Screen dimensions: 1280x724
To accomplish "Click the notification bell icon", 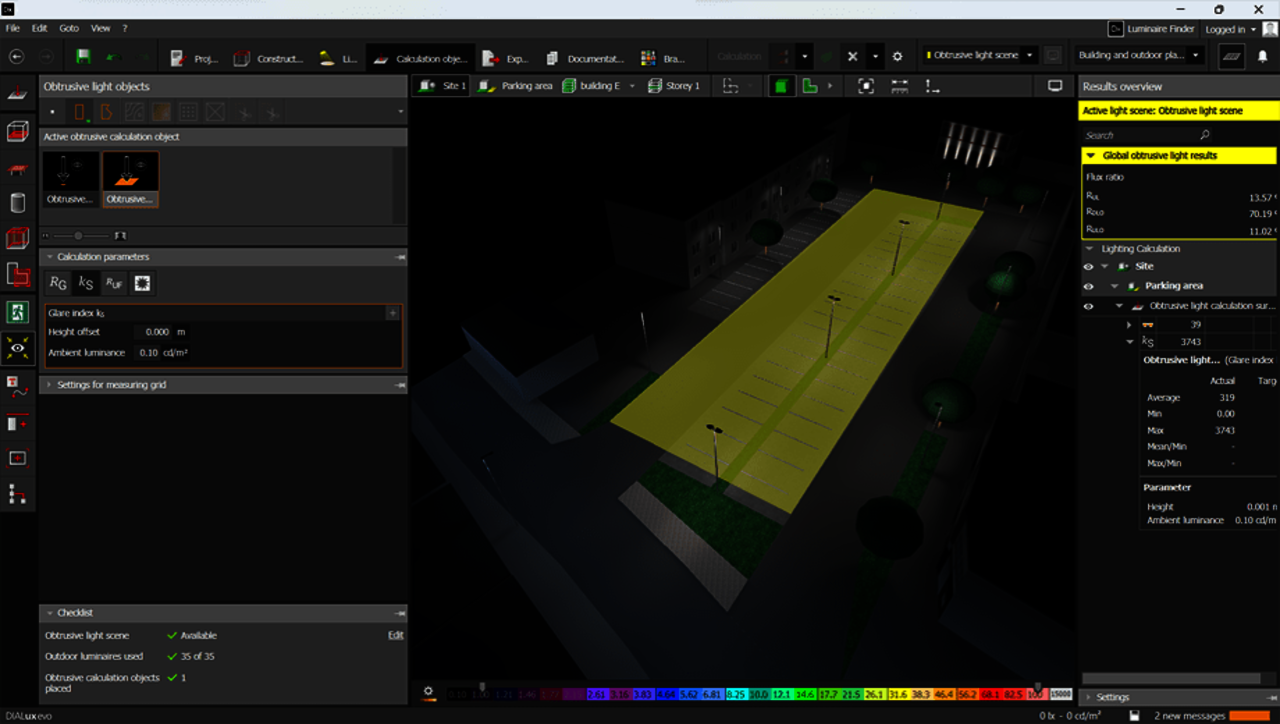I will 1262,57.
